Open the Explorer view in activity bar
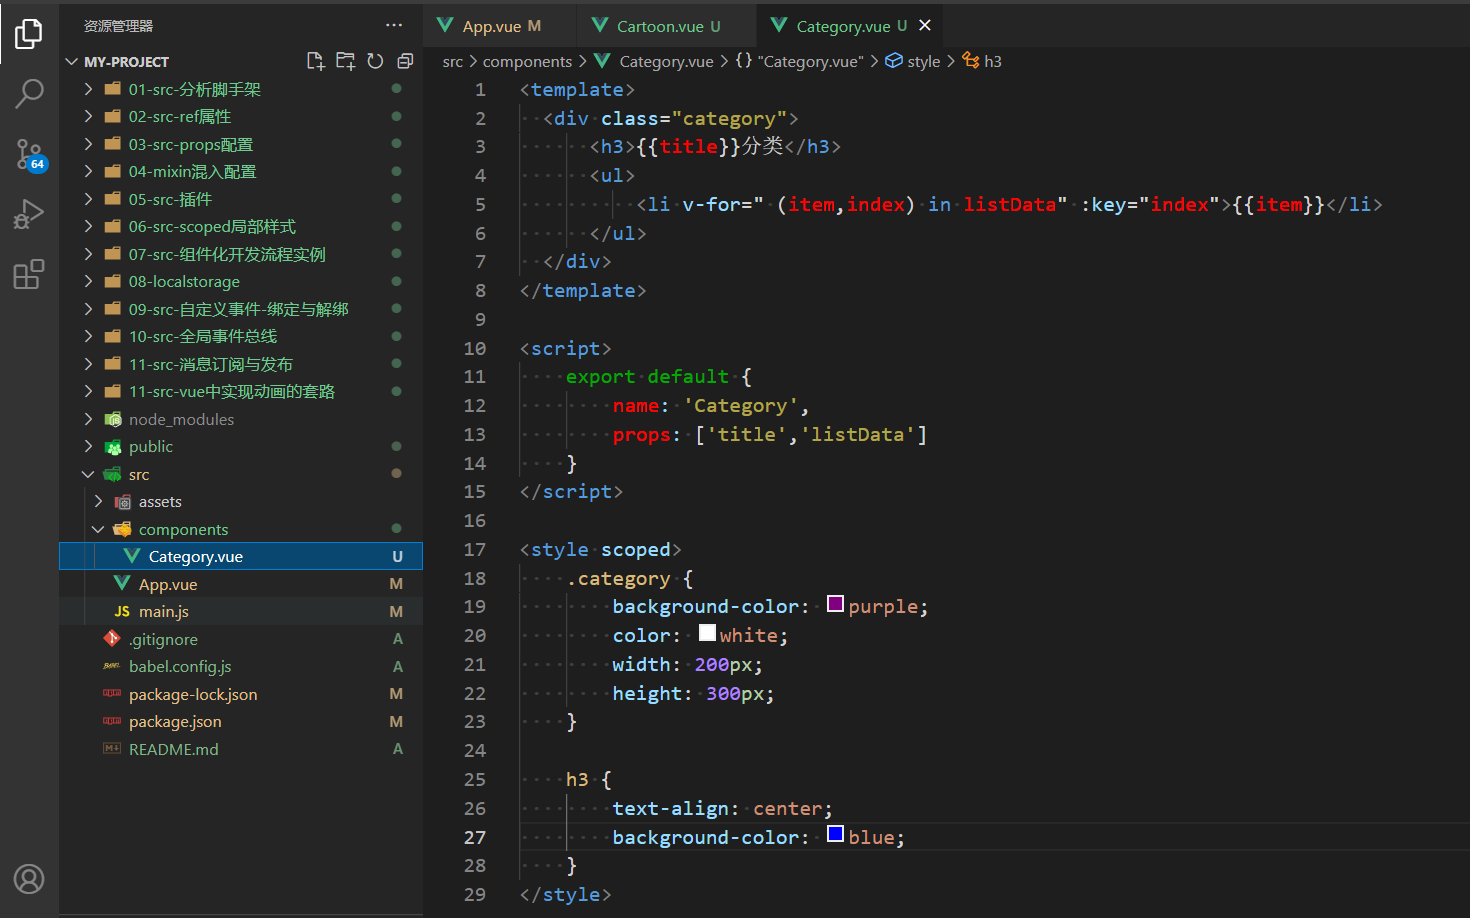The height and width of the screenshot is (918, 1470). pyautogui.click(x=29, y=34)
